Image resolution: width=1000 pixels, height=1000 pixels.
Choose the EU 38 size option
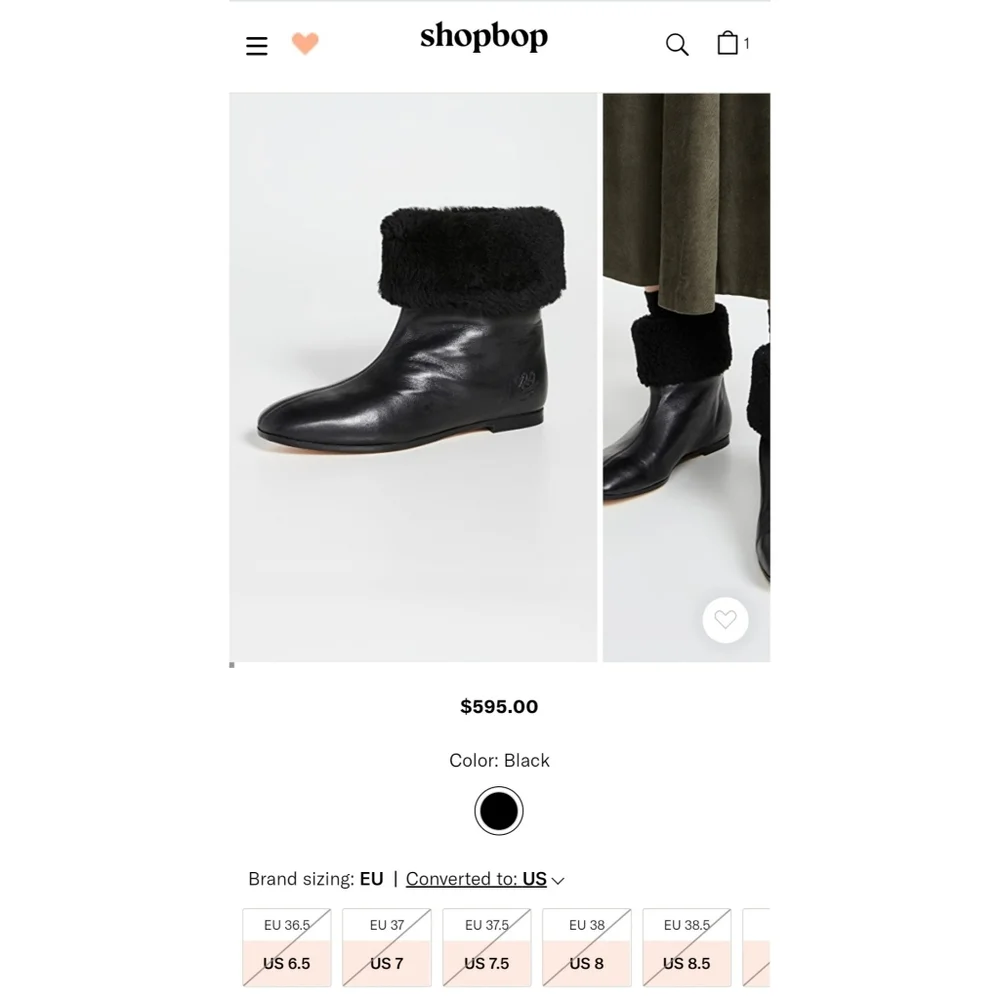point(586,947)
